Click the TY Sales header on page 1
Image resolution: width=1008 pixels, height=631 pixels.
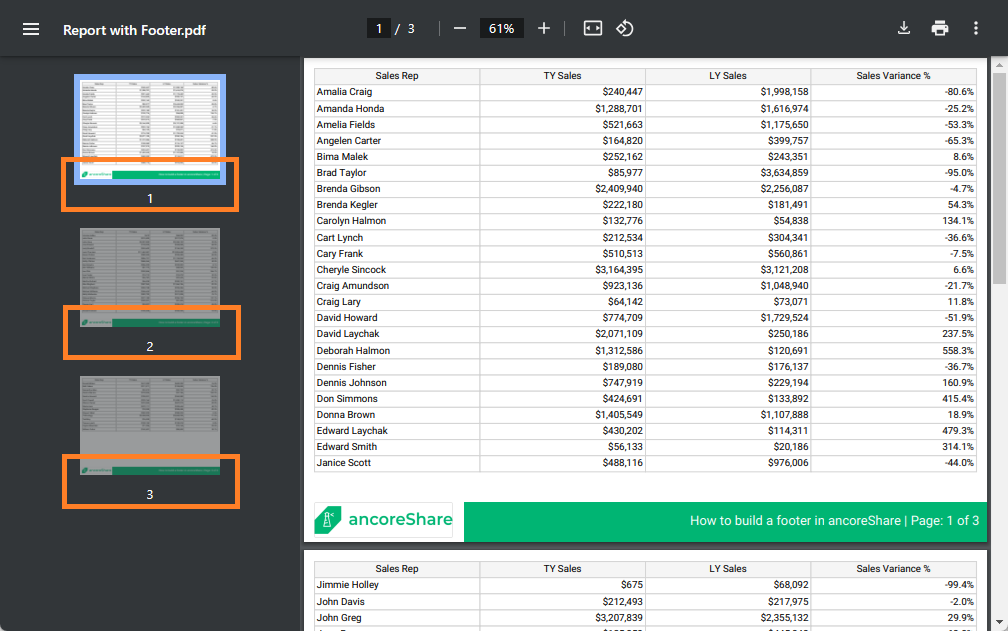tap(562, 76)
